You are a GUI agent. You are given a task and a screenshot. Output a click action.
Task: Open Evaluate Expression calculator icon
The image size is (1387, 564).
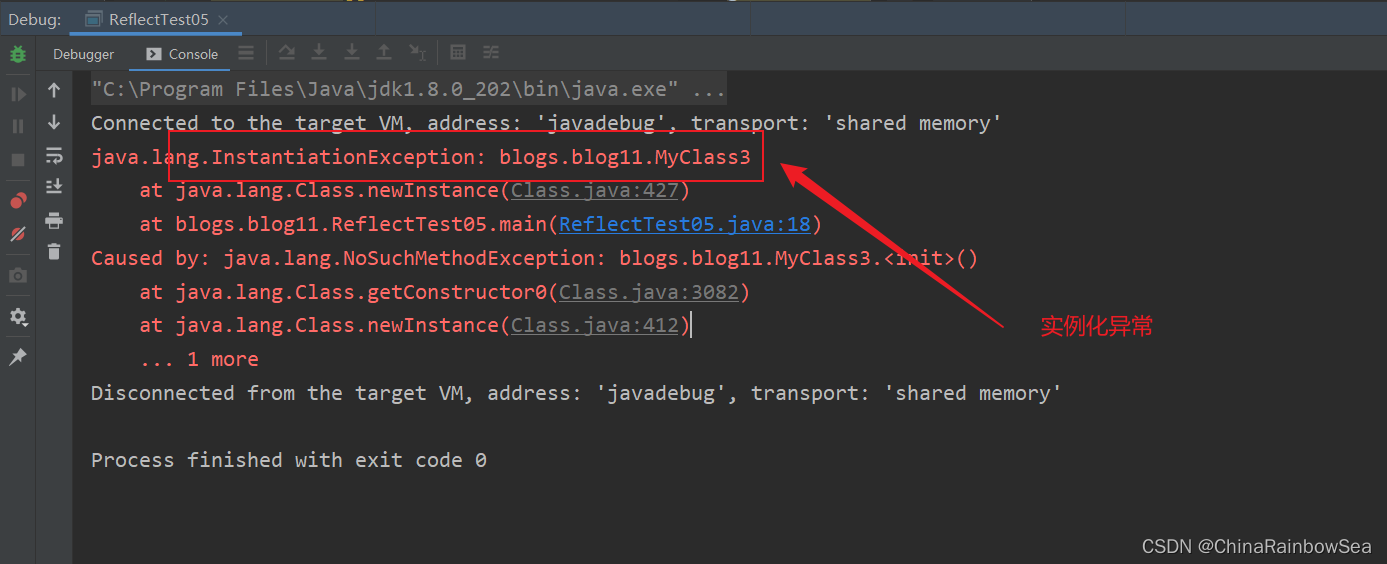tap(458, 53)
